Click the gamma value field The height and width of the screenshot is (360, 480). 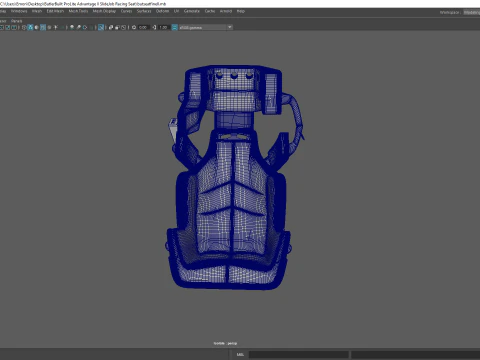(163, 27)
